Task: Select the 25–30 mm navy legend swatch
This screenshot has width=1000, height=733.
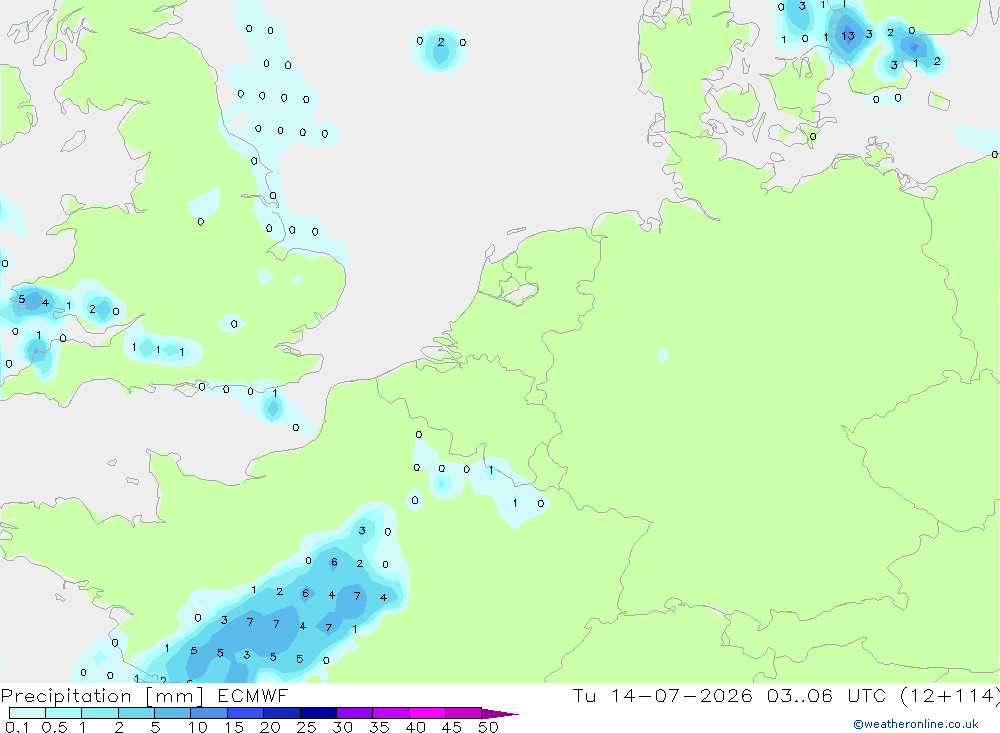Action: click(318, 713)
